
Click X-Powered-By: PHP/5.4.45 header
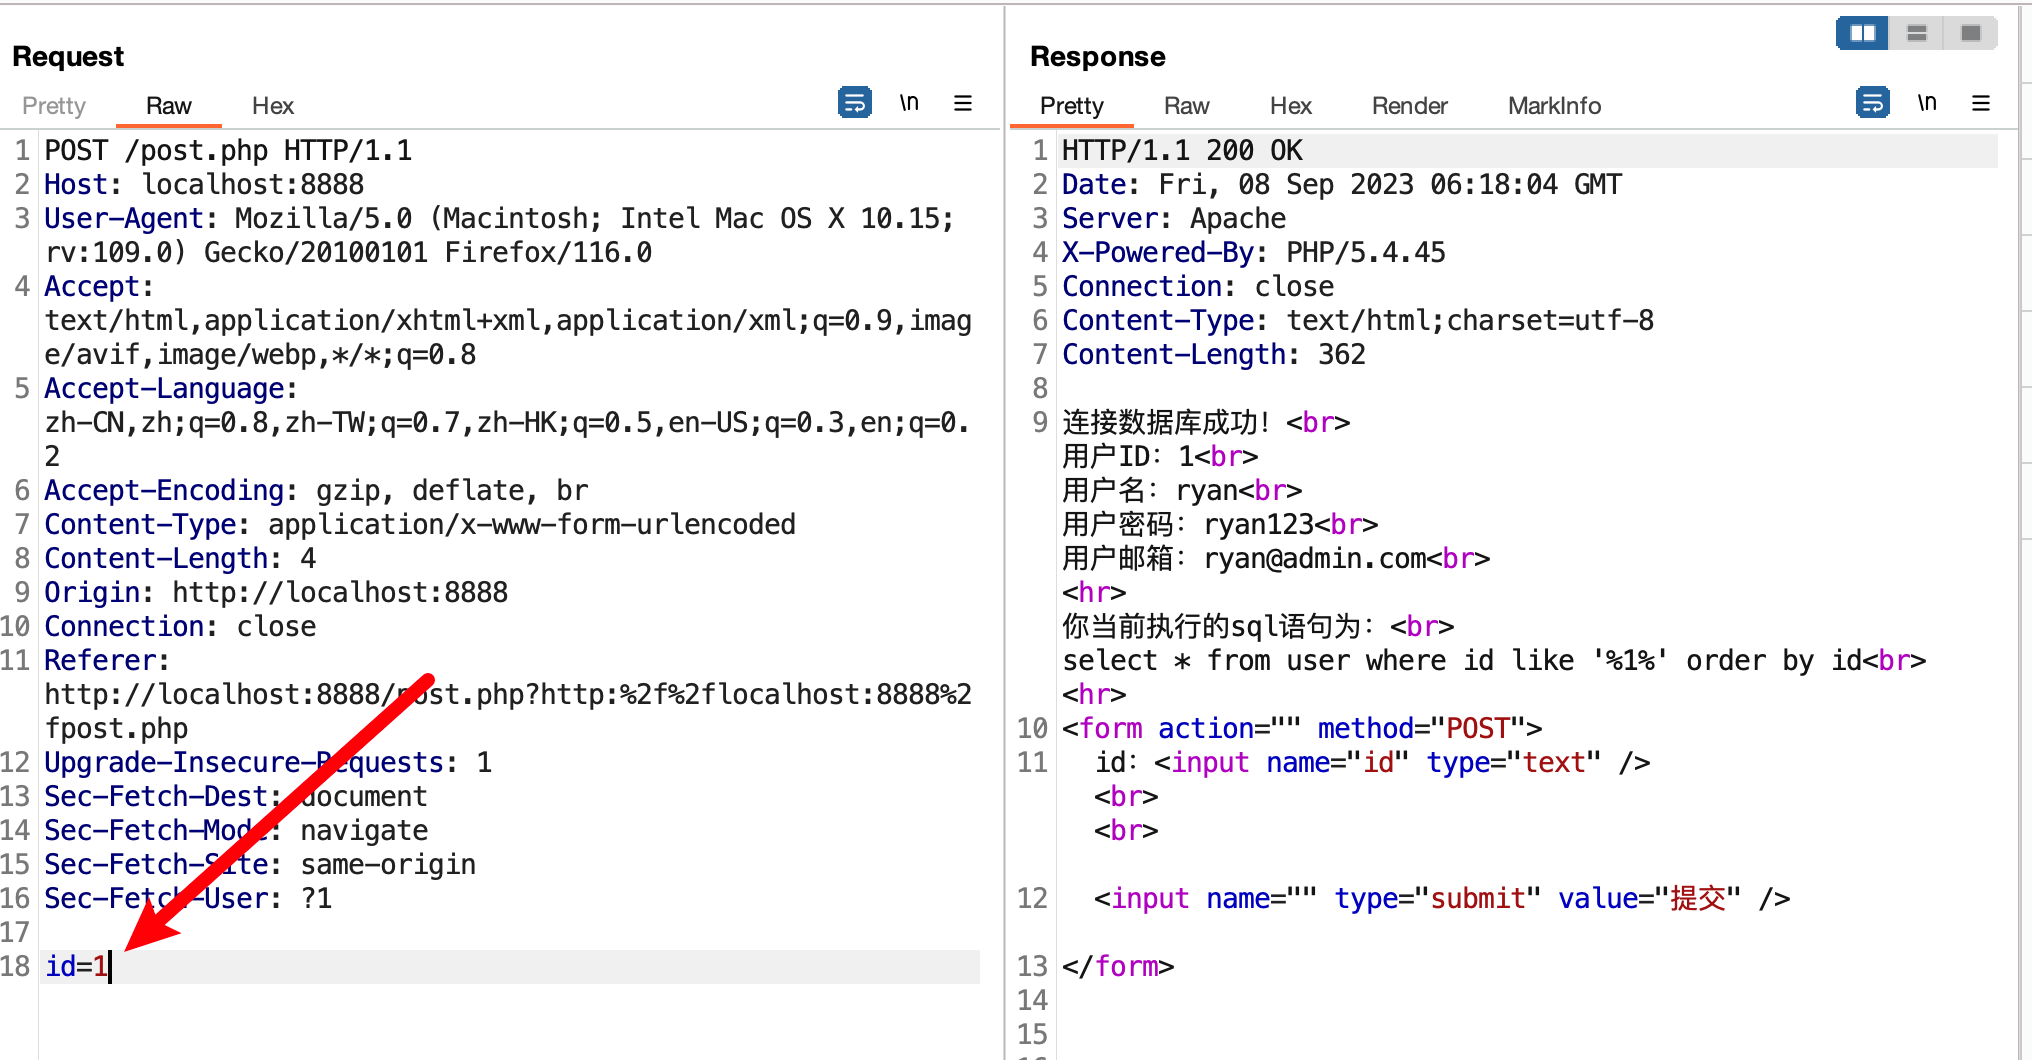pyautogui.click(x=1254, y=252)
